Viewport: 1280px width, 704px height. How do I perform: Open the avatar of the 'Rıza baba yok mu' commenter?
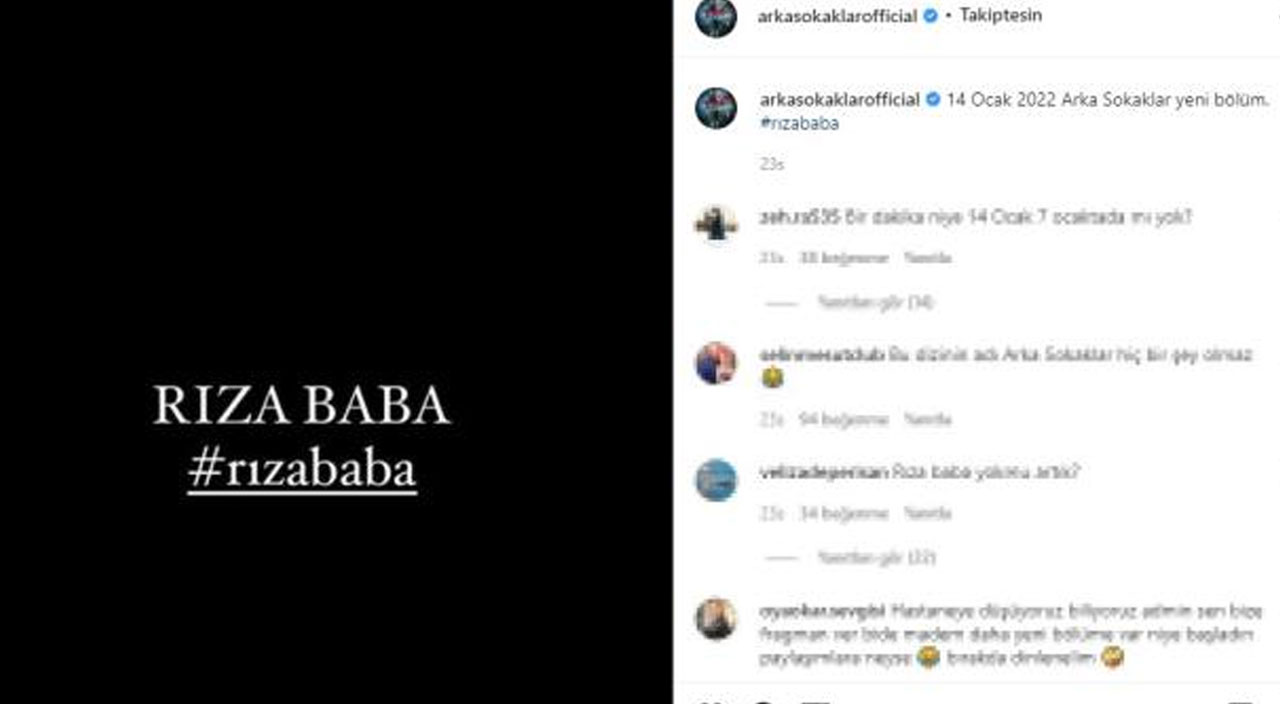pos(716,480)
